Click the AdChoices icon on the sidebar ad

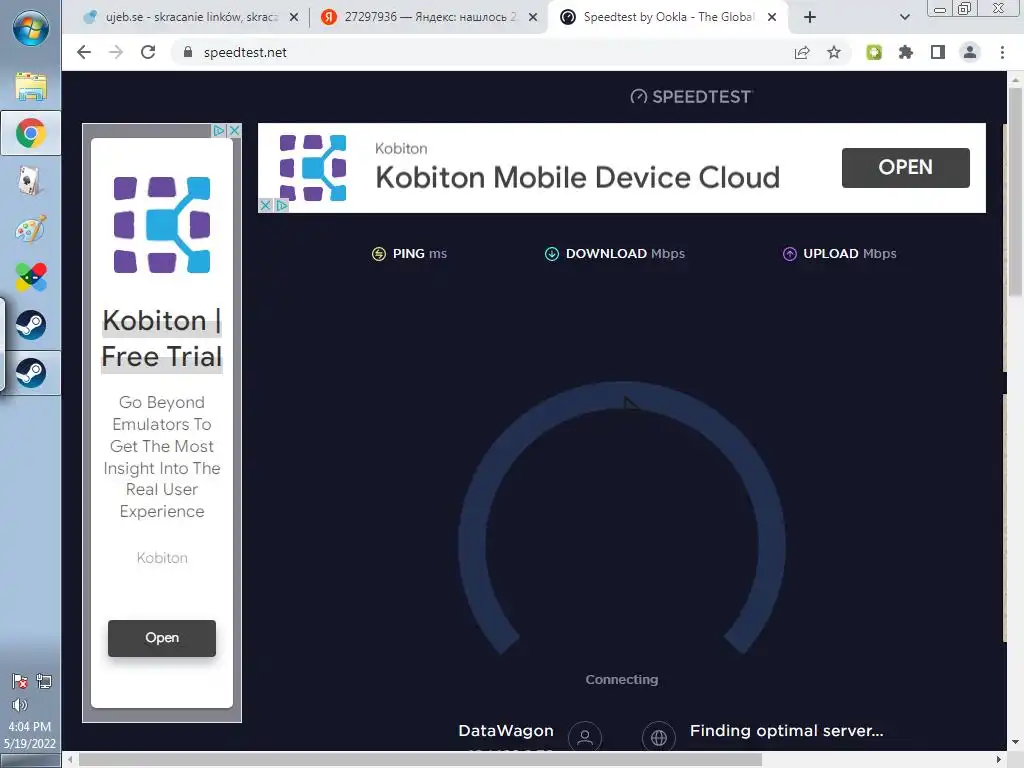click(219, 131)
